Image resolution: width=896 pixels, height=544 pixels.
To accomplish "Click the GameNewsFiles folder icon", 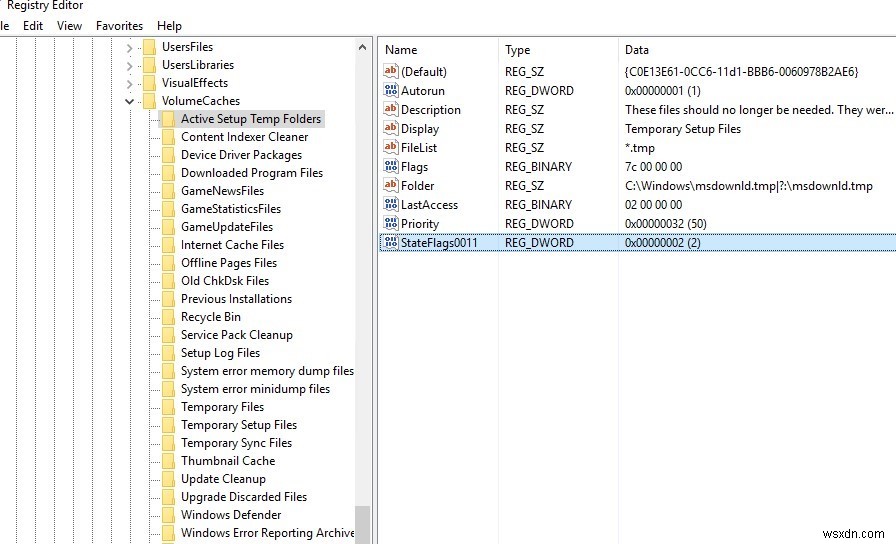I will tap(168, 191).
